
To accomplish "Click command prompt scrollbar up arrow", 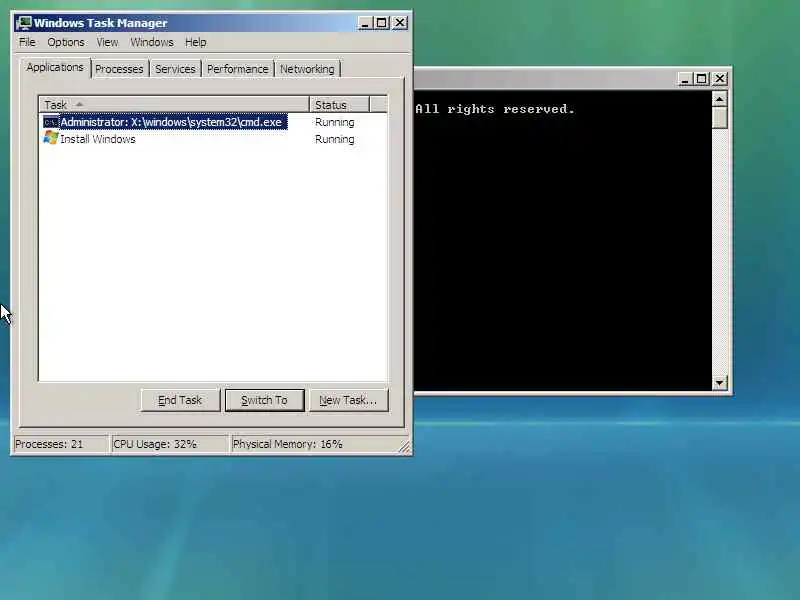I will click(x=719, y=98).
